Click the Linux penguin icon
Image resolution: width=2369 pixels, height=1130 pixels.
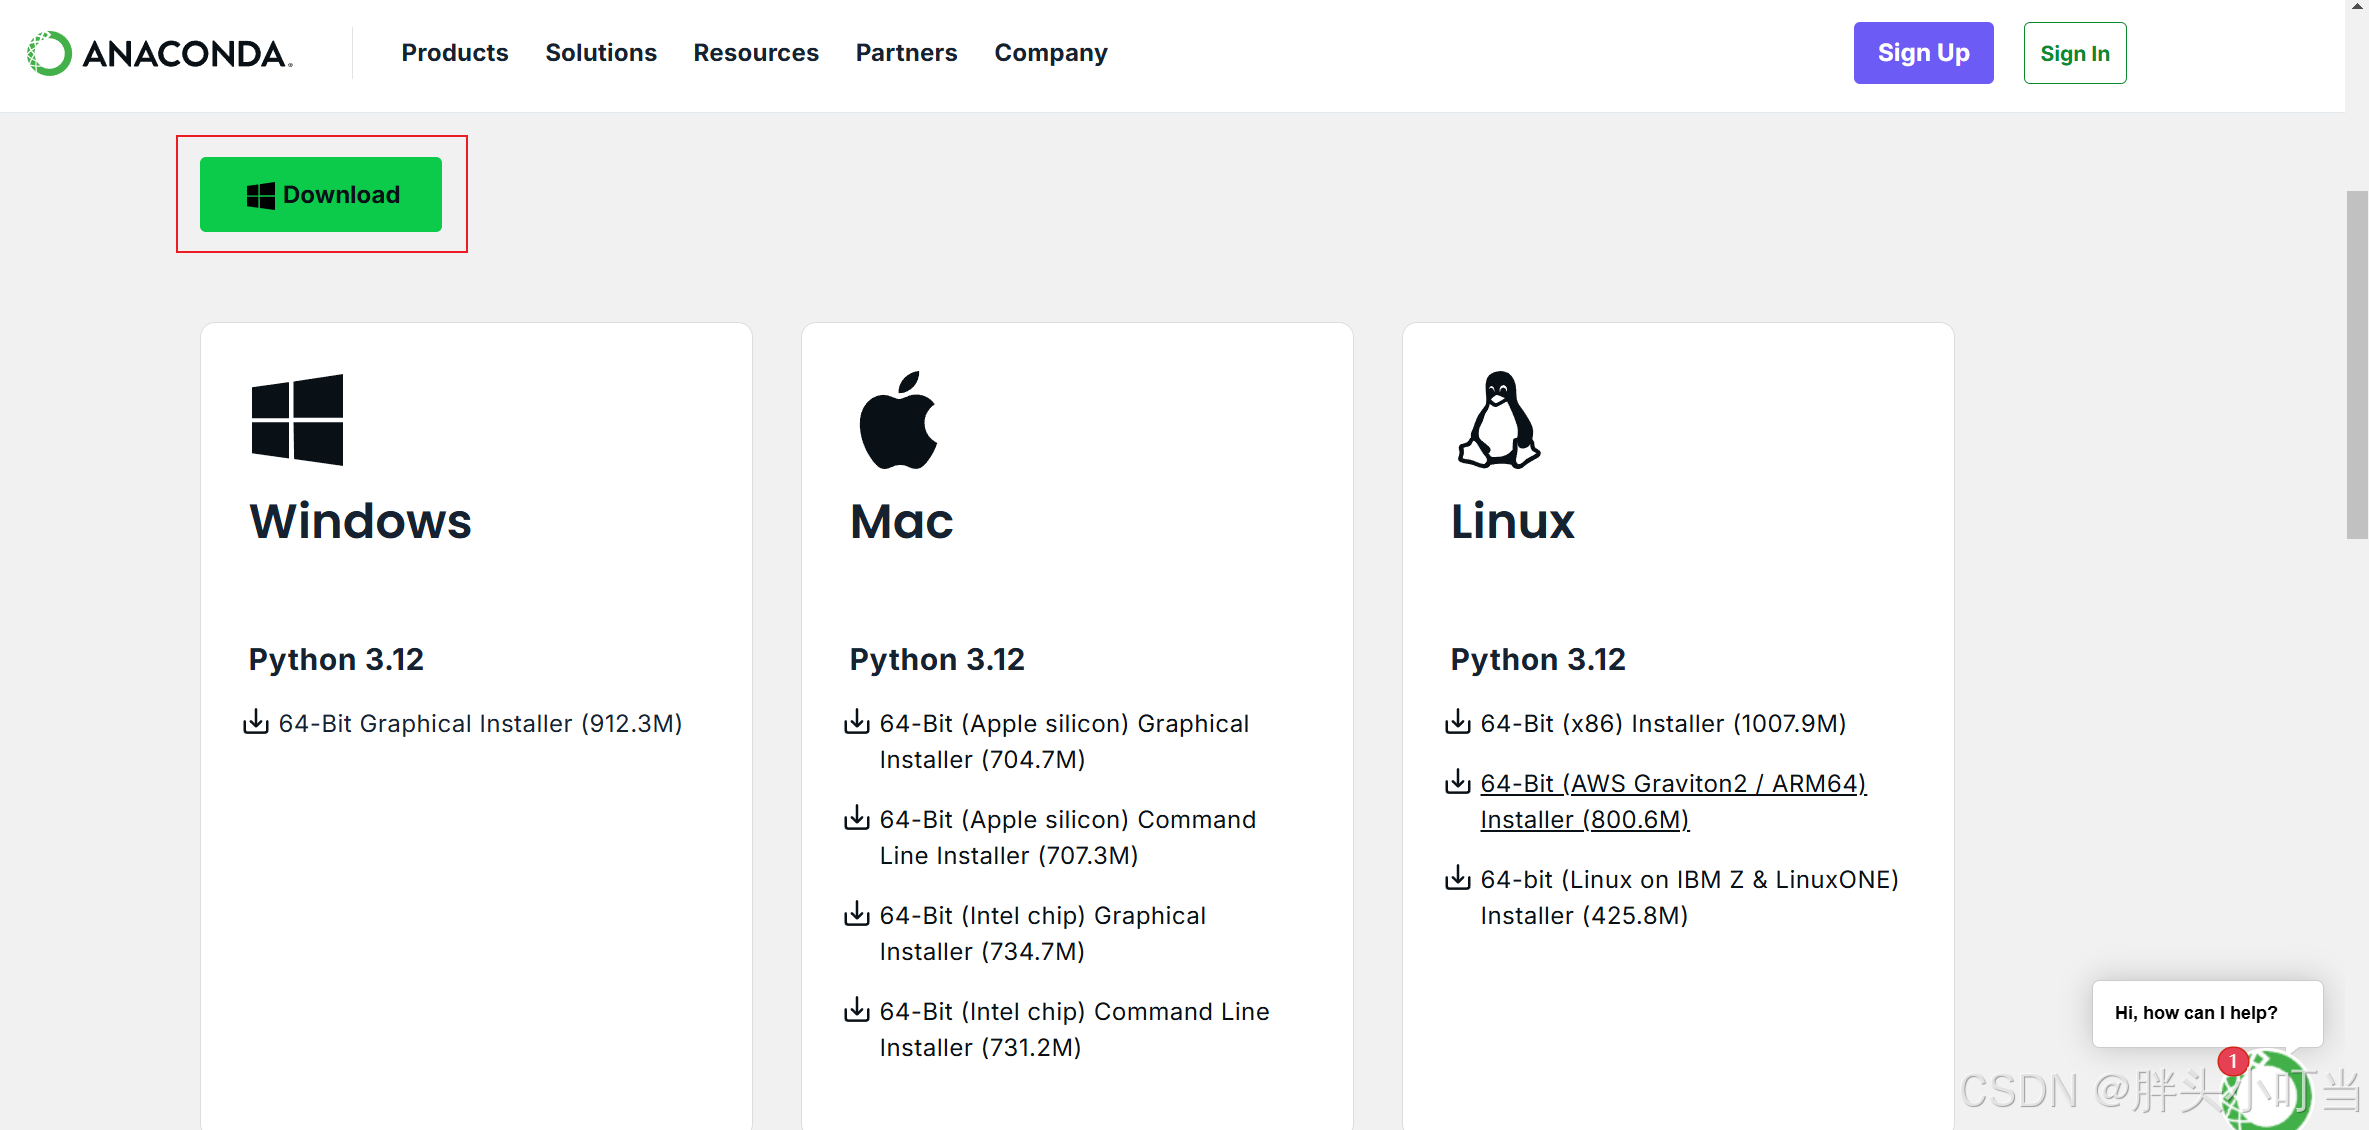(x=1498, y=421)
